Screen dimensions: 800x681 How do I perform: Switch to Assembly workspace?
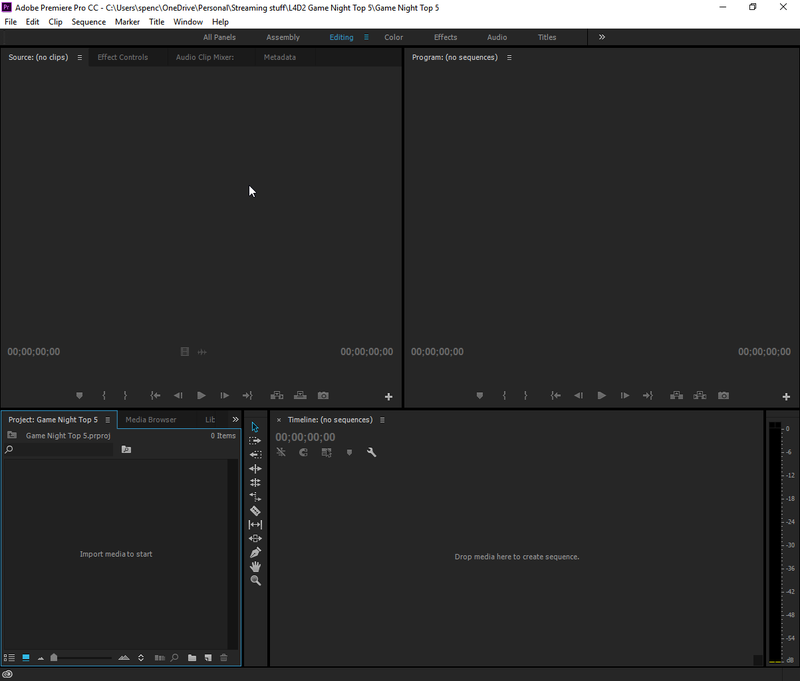283,37
